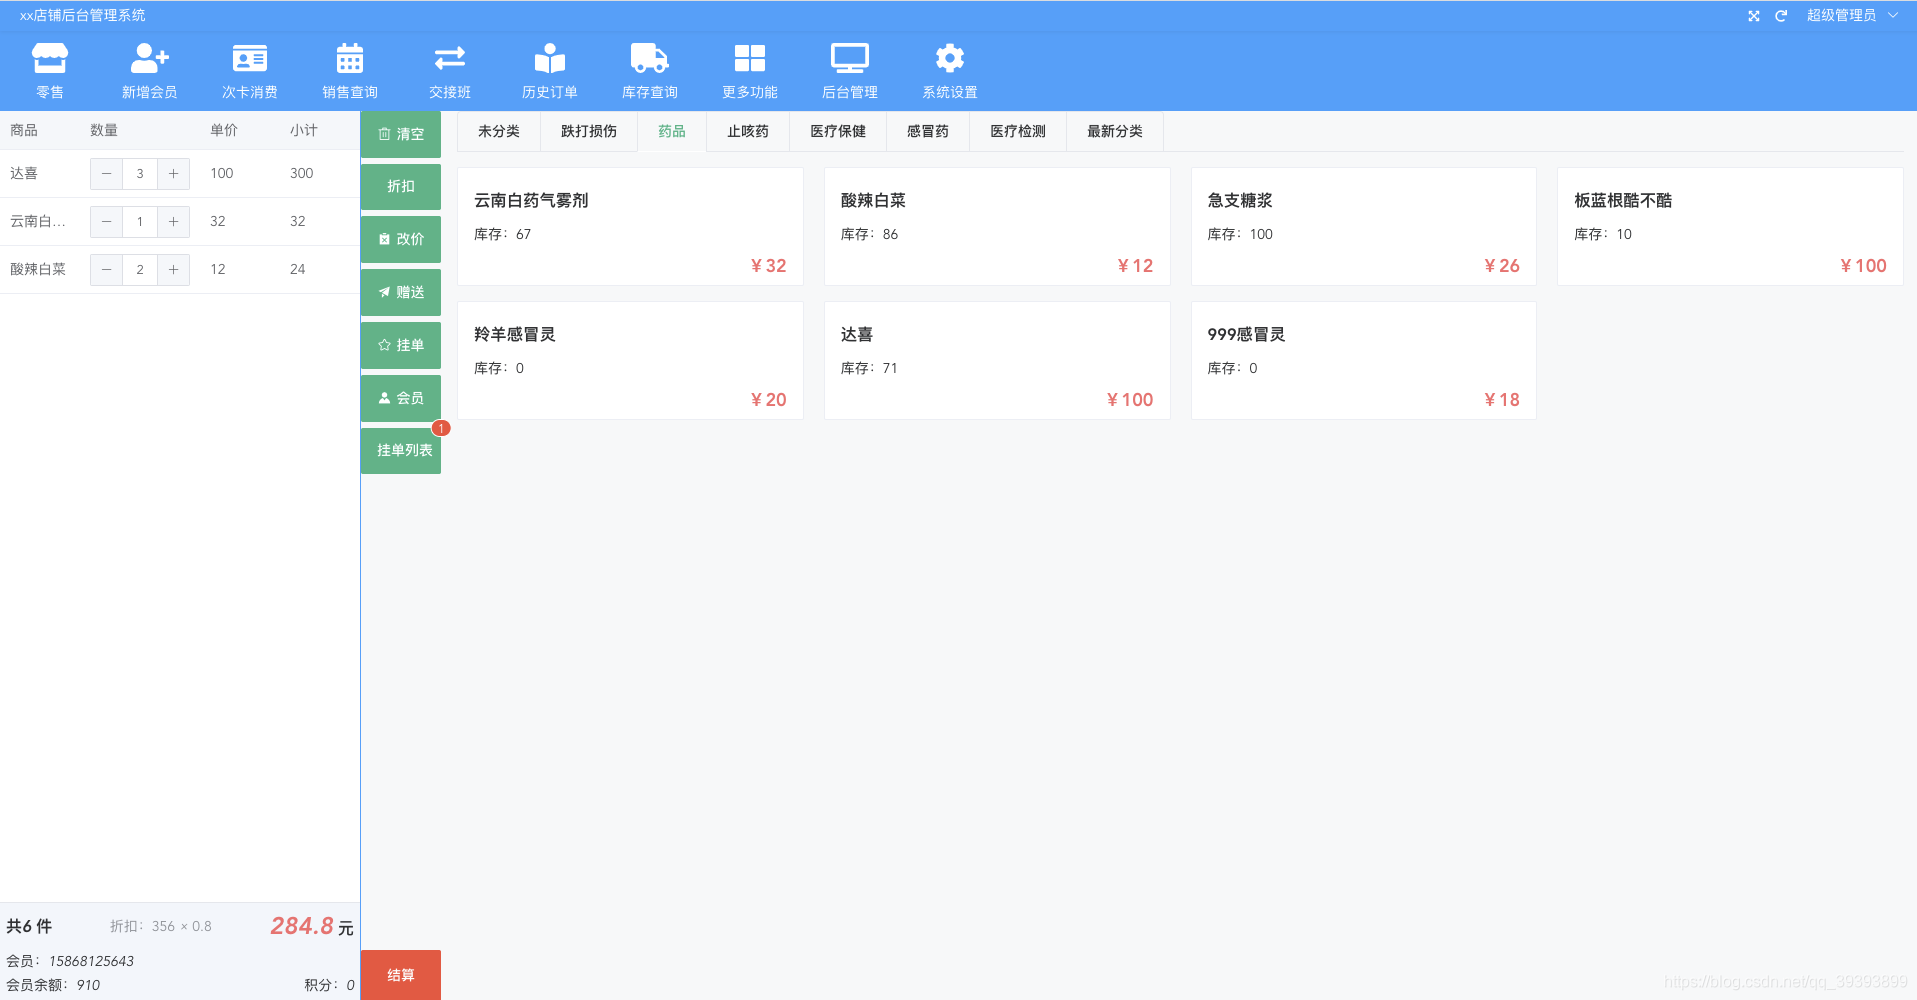Click the 折扣 discount button
This screenshot has height=1000, width=1917.
point(401,186)
